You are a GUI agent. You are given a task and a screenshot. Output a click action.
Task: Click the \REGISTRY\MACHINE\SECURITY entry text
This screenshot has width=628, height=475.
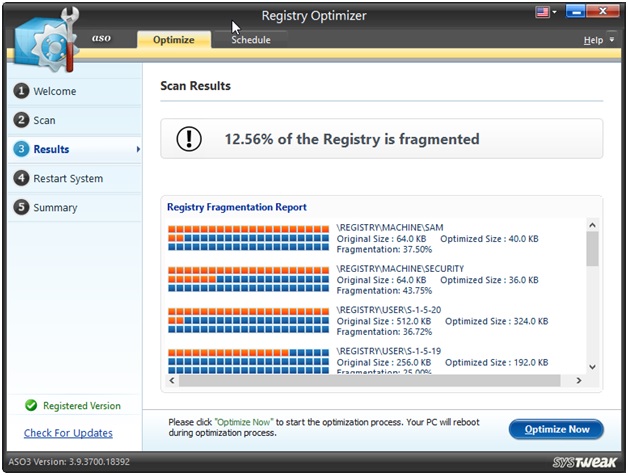[400, 269]
